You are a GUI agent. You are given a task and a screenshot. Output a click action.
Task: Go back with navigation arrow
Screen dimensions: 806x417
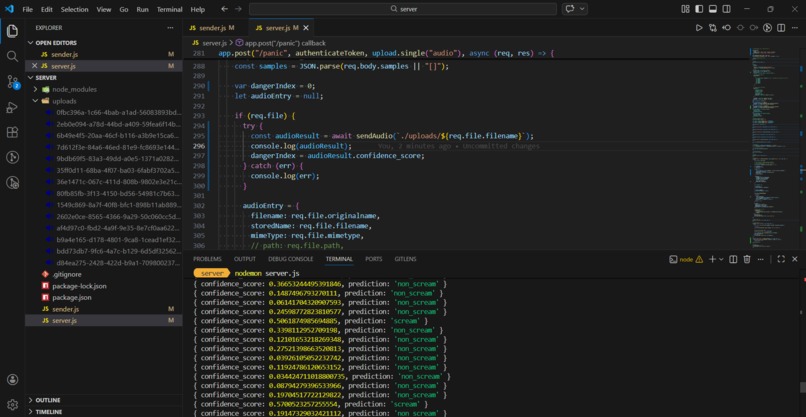click(x=224, y=9)
